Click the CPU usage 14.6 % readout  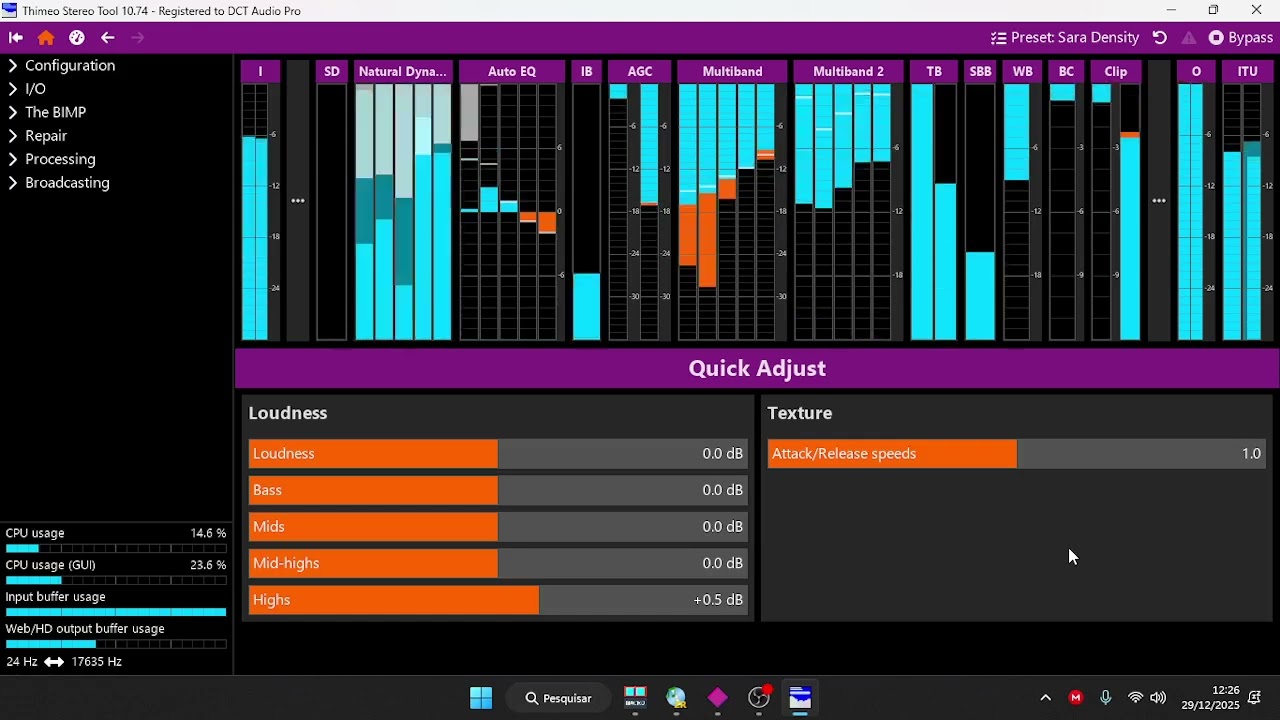116,534
